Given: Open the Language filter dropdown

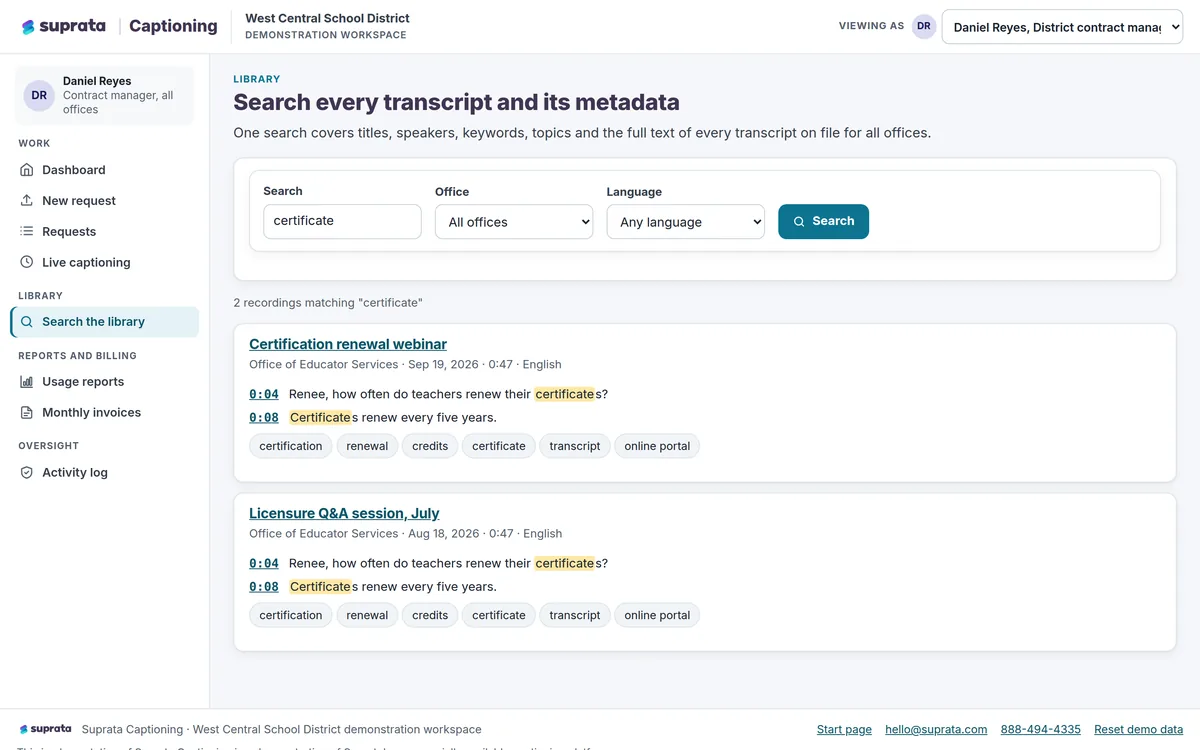Looking at the screenshot, I should coord(686,222).
